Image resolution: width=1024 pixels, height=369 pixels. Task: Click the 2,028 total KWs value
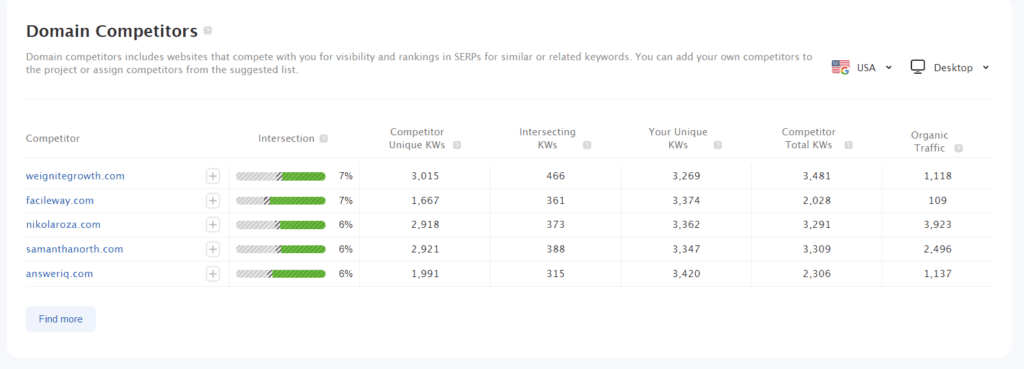pos(817,201)
